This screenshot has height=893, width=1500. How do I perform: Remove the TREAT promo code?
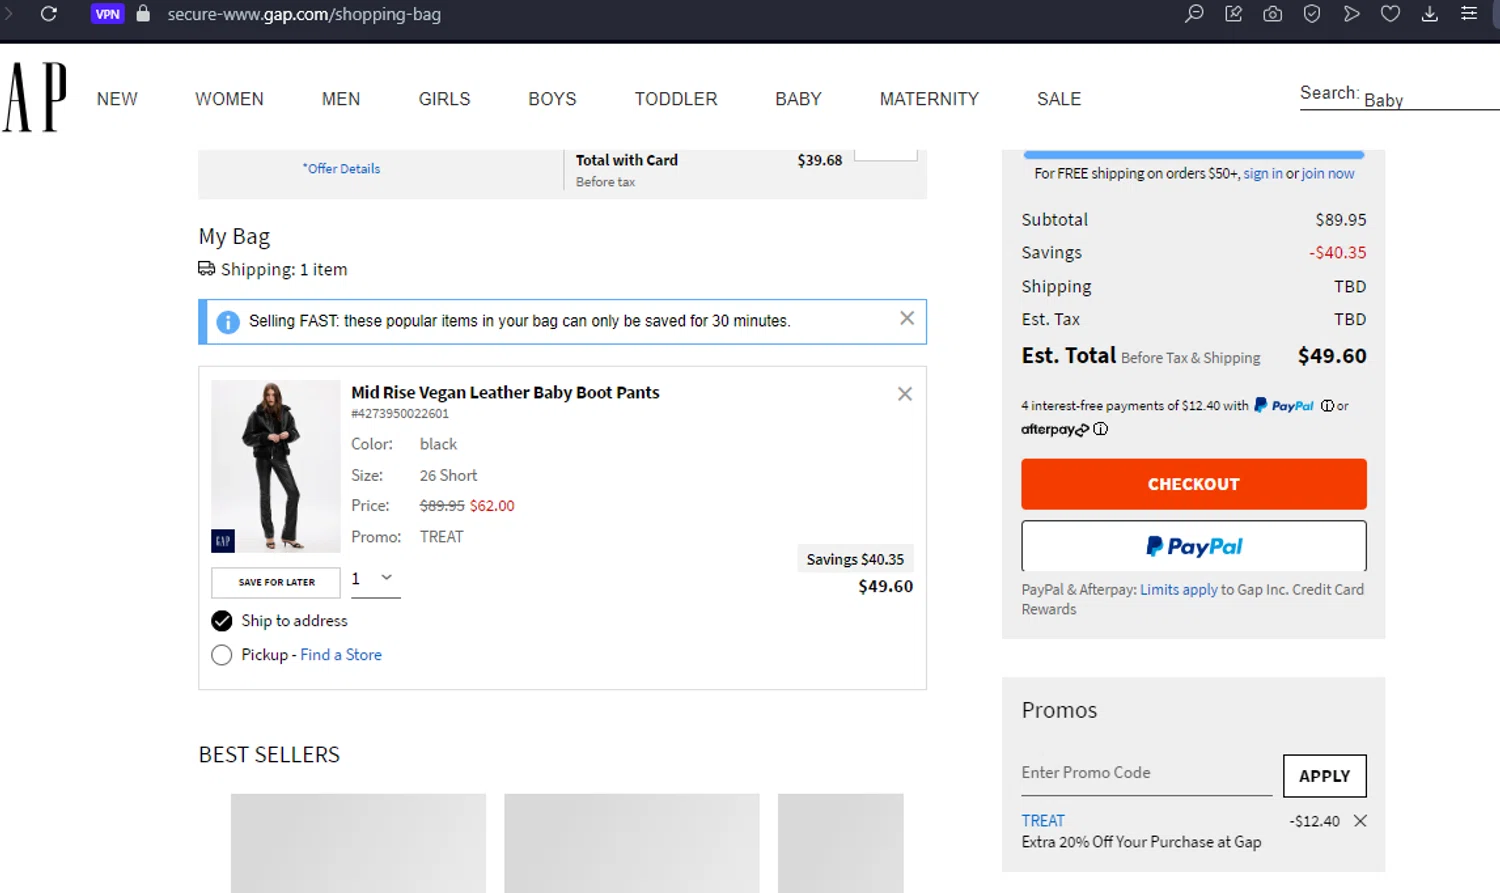[1360, 821]
